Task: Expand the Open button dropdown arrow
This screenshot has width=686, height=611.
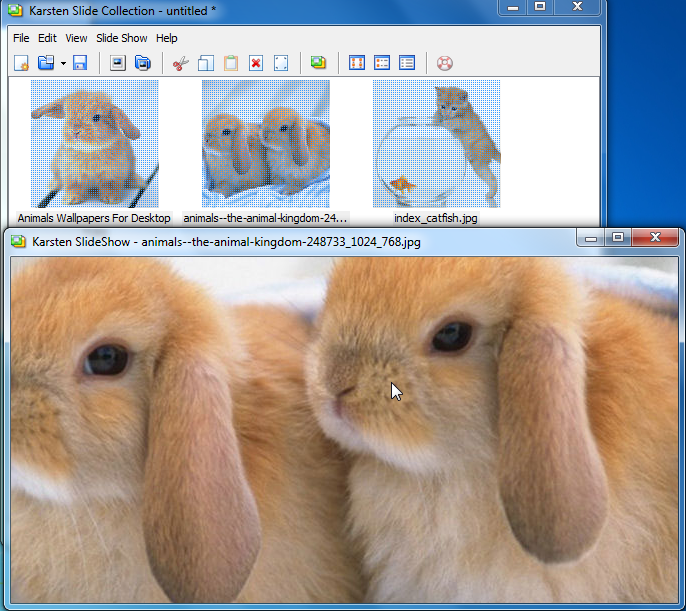Action: pyautogui.click(x=63, y=63)
